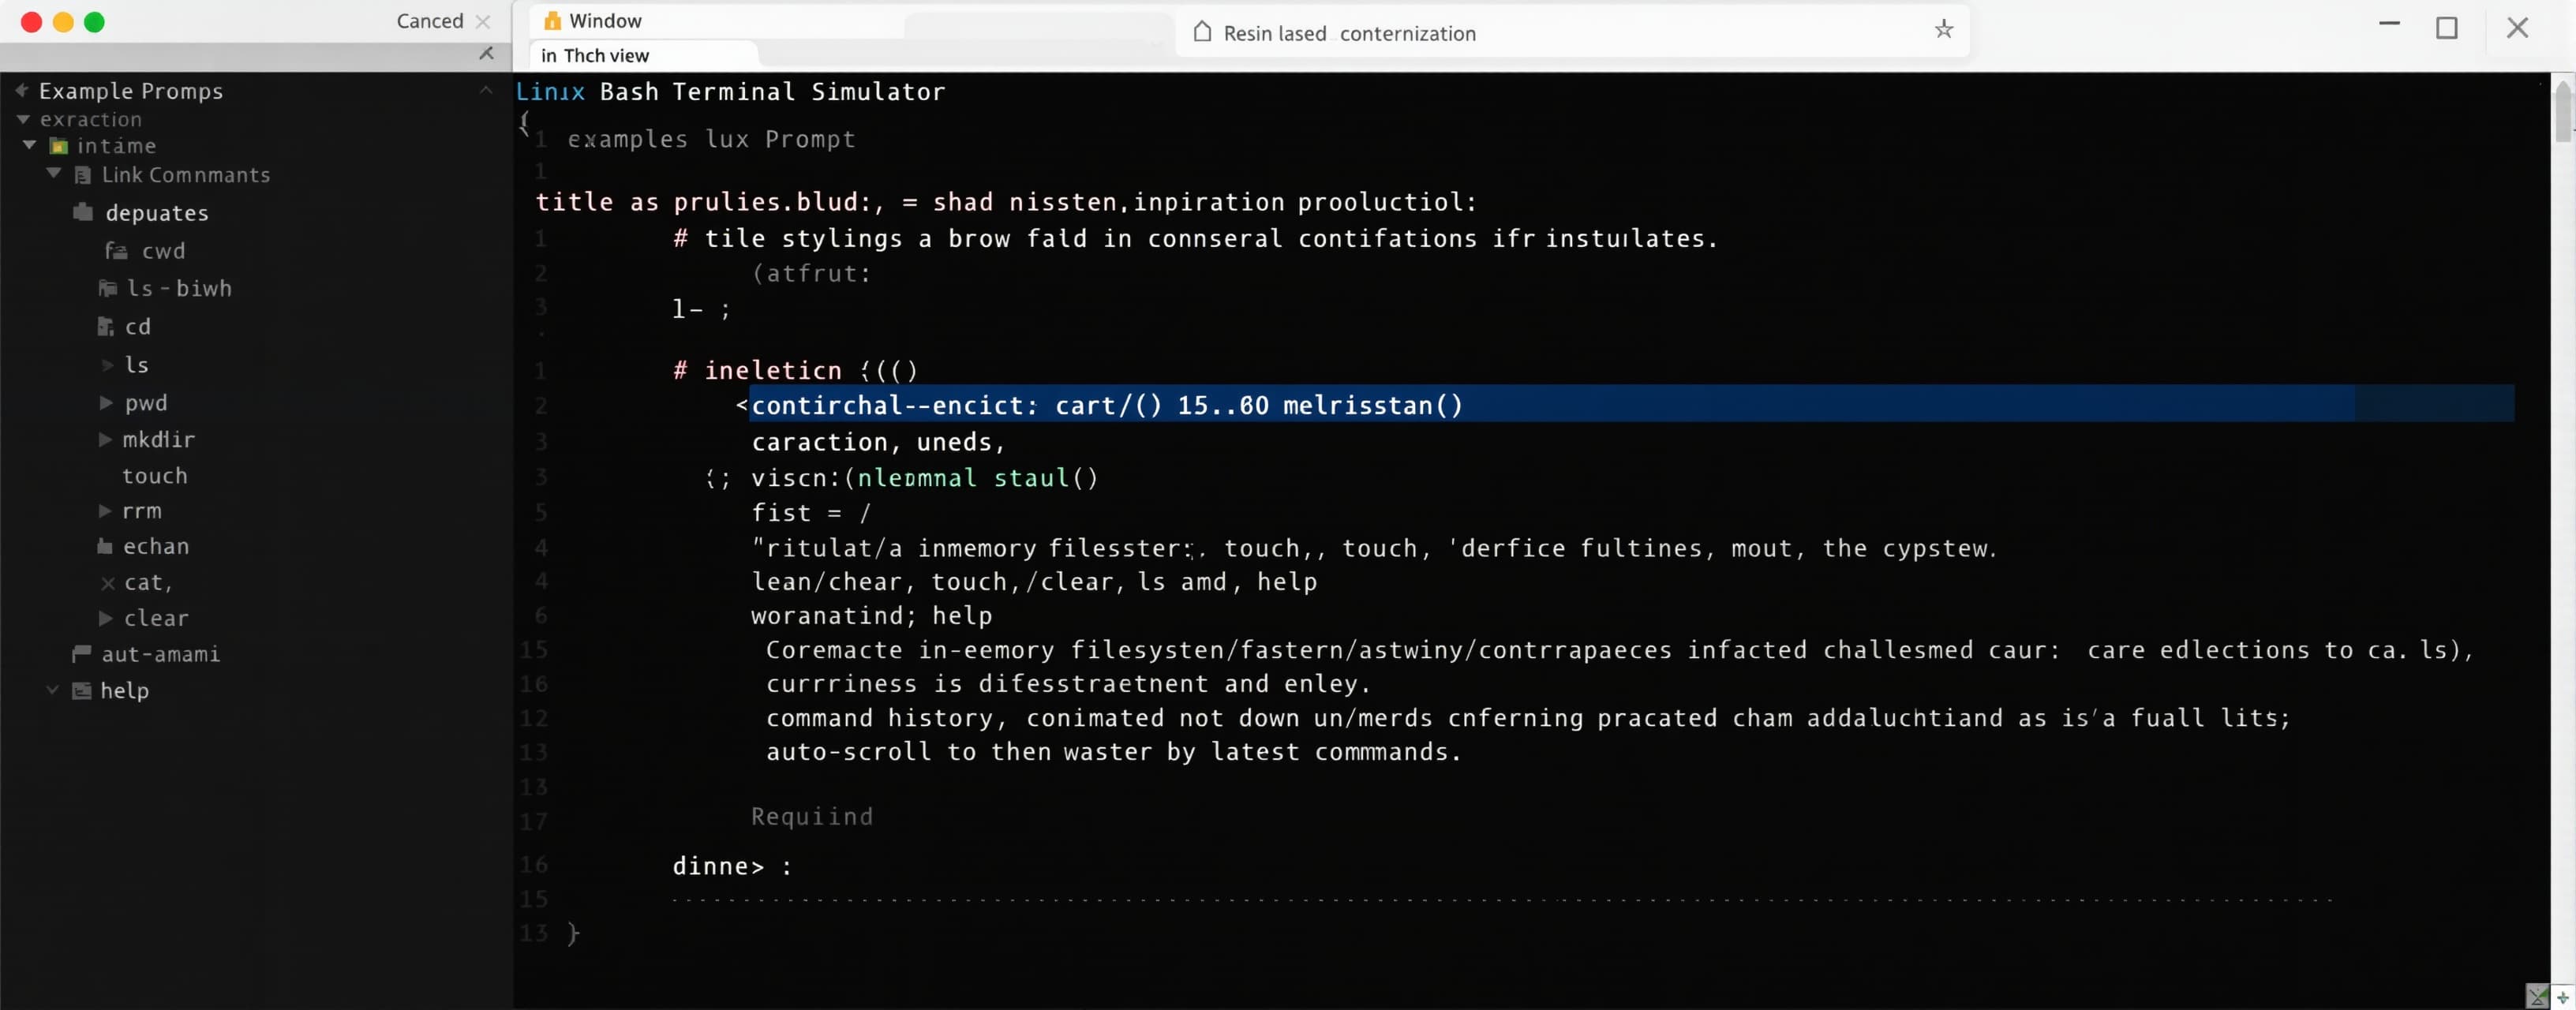Screen dimensions: 2576x1010
Task: Select the cat, entry
Action: (x=148, y=582)
